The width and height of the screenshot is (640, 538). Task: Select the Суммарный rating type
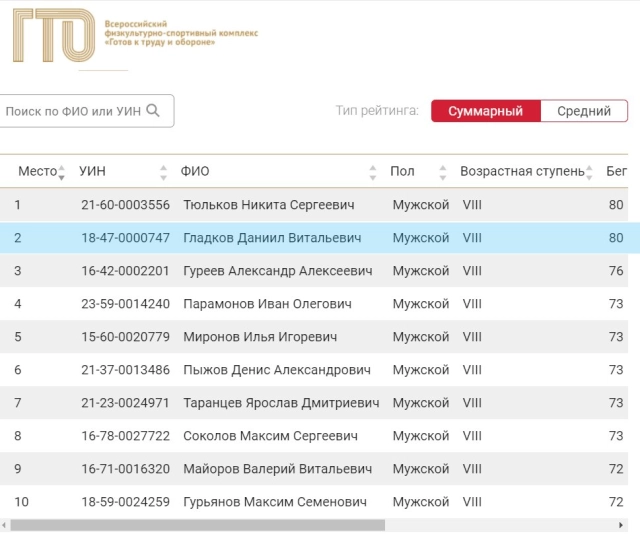point(486,111)
